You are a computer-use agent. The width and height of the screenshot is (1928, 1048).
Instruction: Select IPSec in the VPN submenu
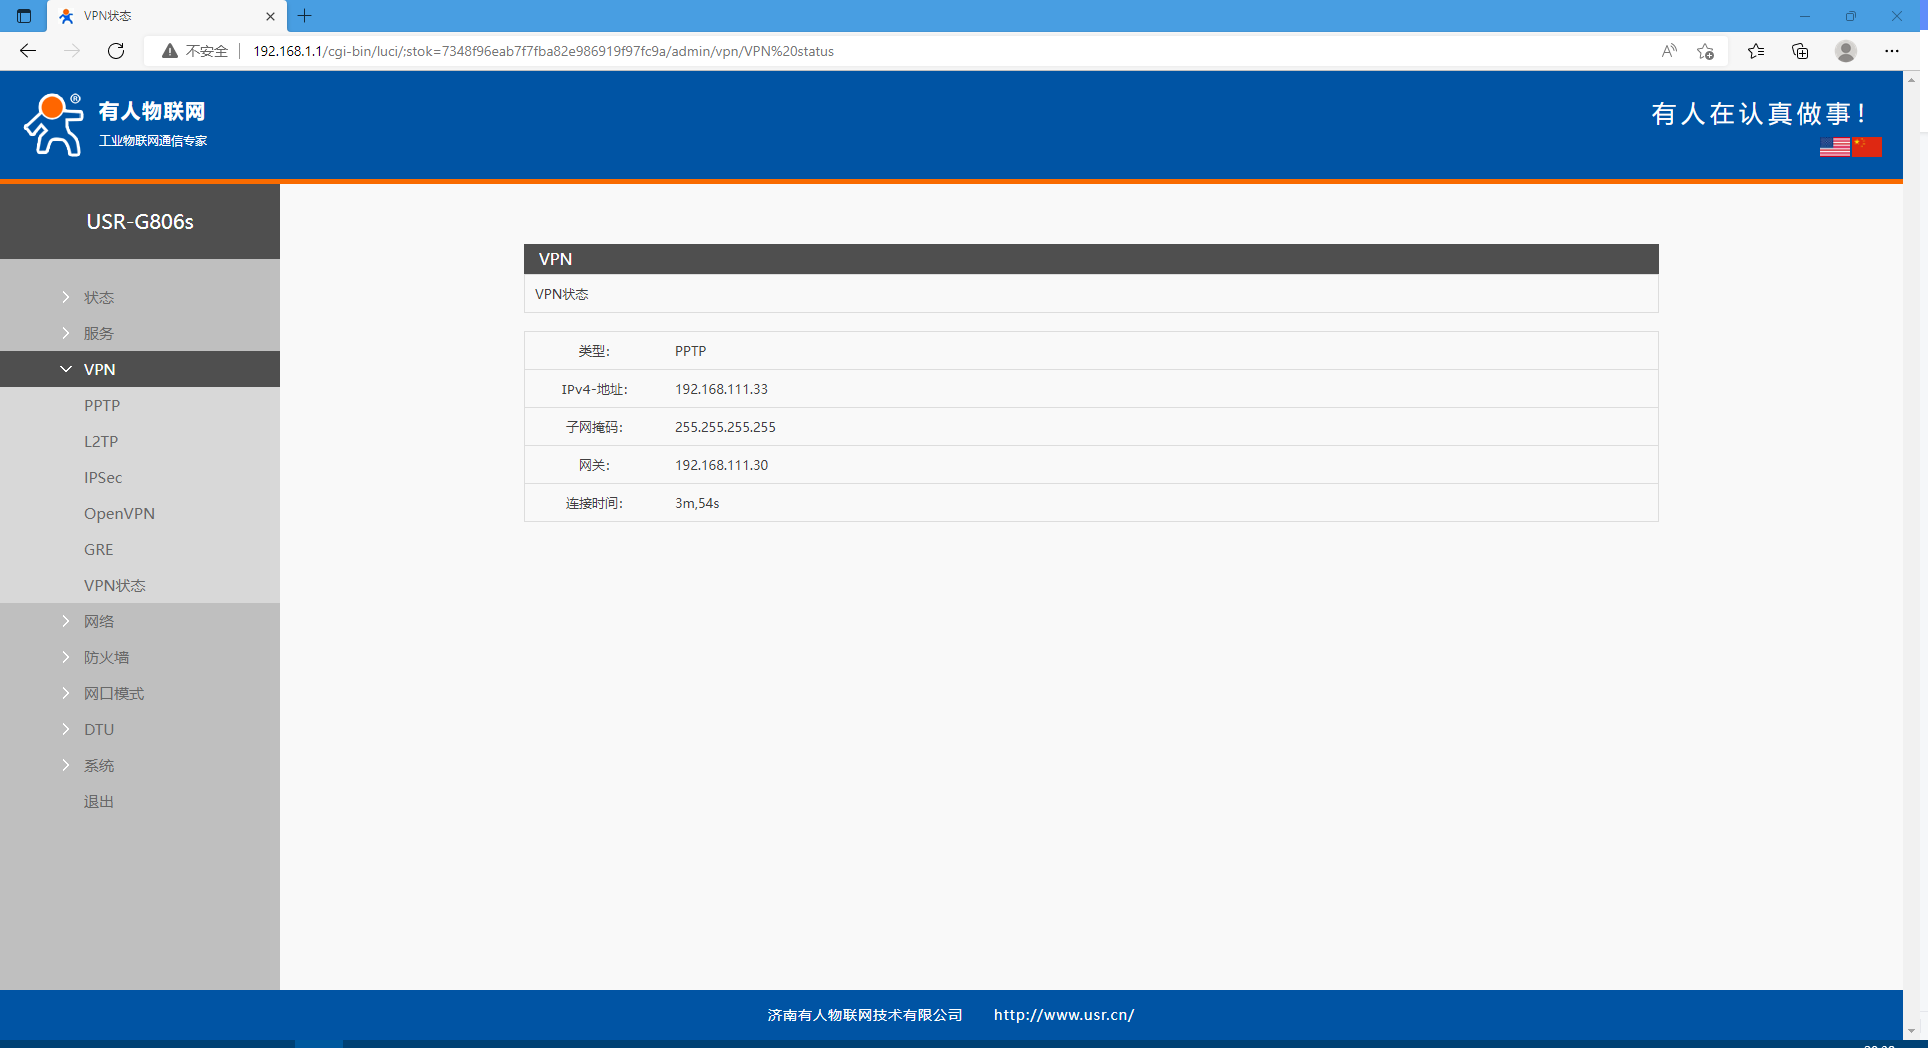pos(103,477)
